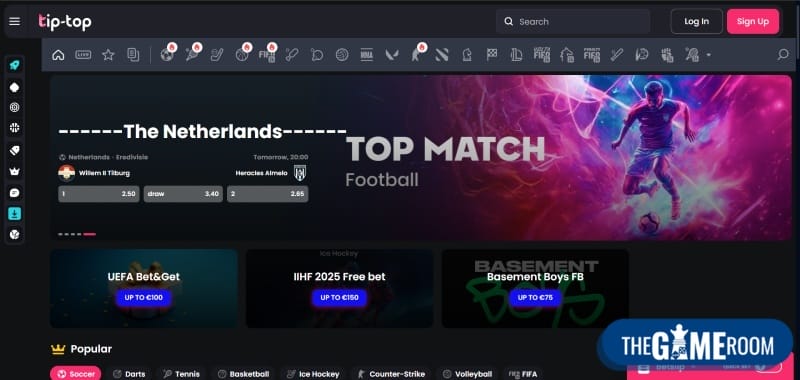
Task: Bet on Willem II odds 2.50
Action: point(98,194)
